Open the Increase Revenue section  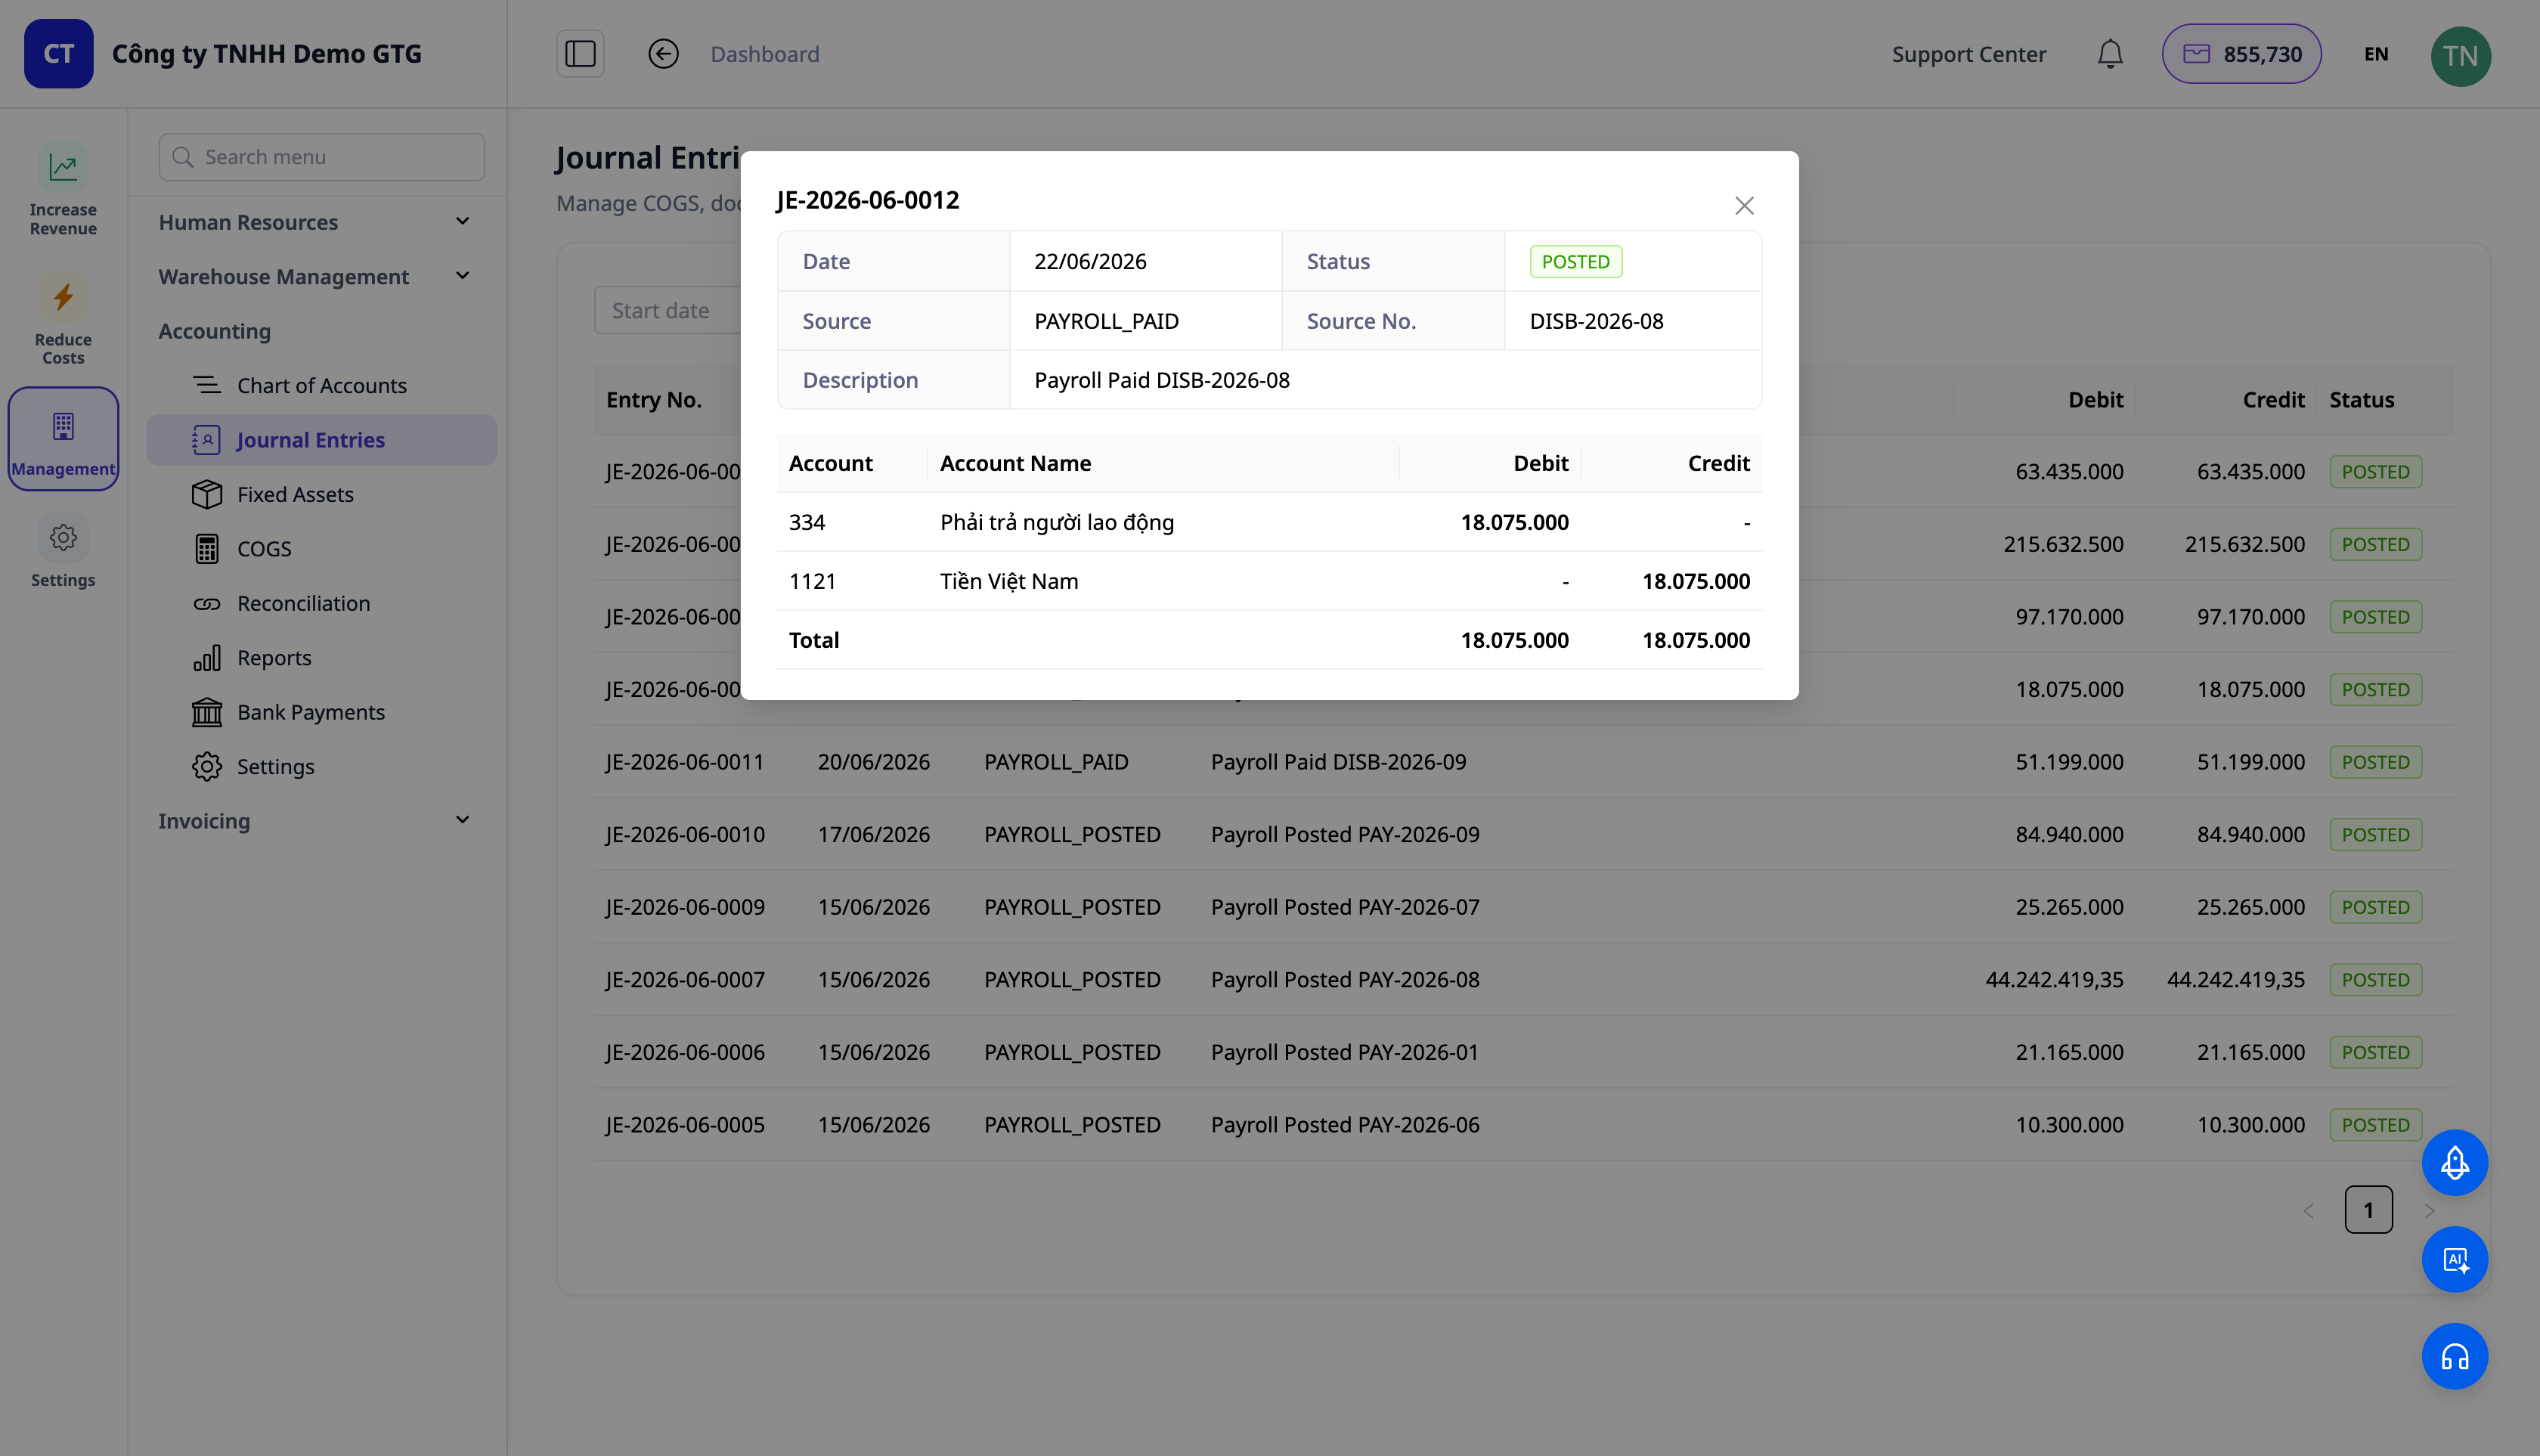(x=63, y=190)
